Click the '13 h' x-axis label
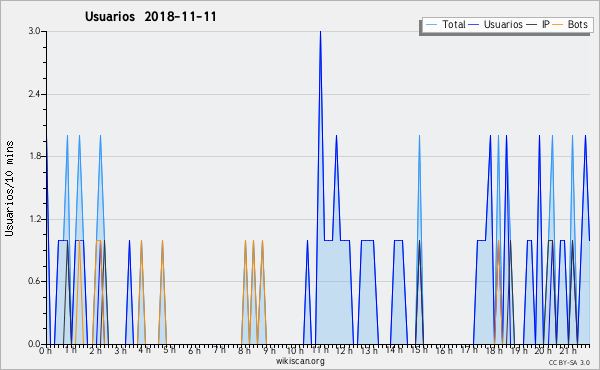The image size is (600, 370). [369, 350]
